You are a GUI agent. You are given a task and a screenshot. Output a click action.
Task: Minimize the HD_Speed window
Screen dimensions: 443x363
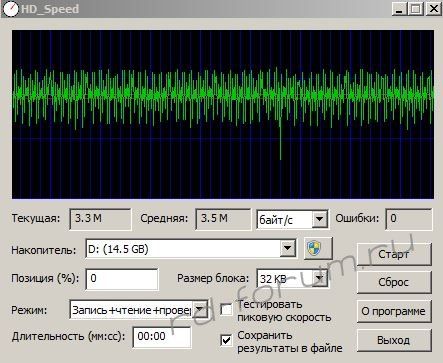[x=399, y=9]
